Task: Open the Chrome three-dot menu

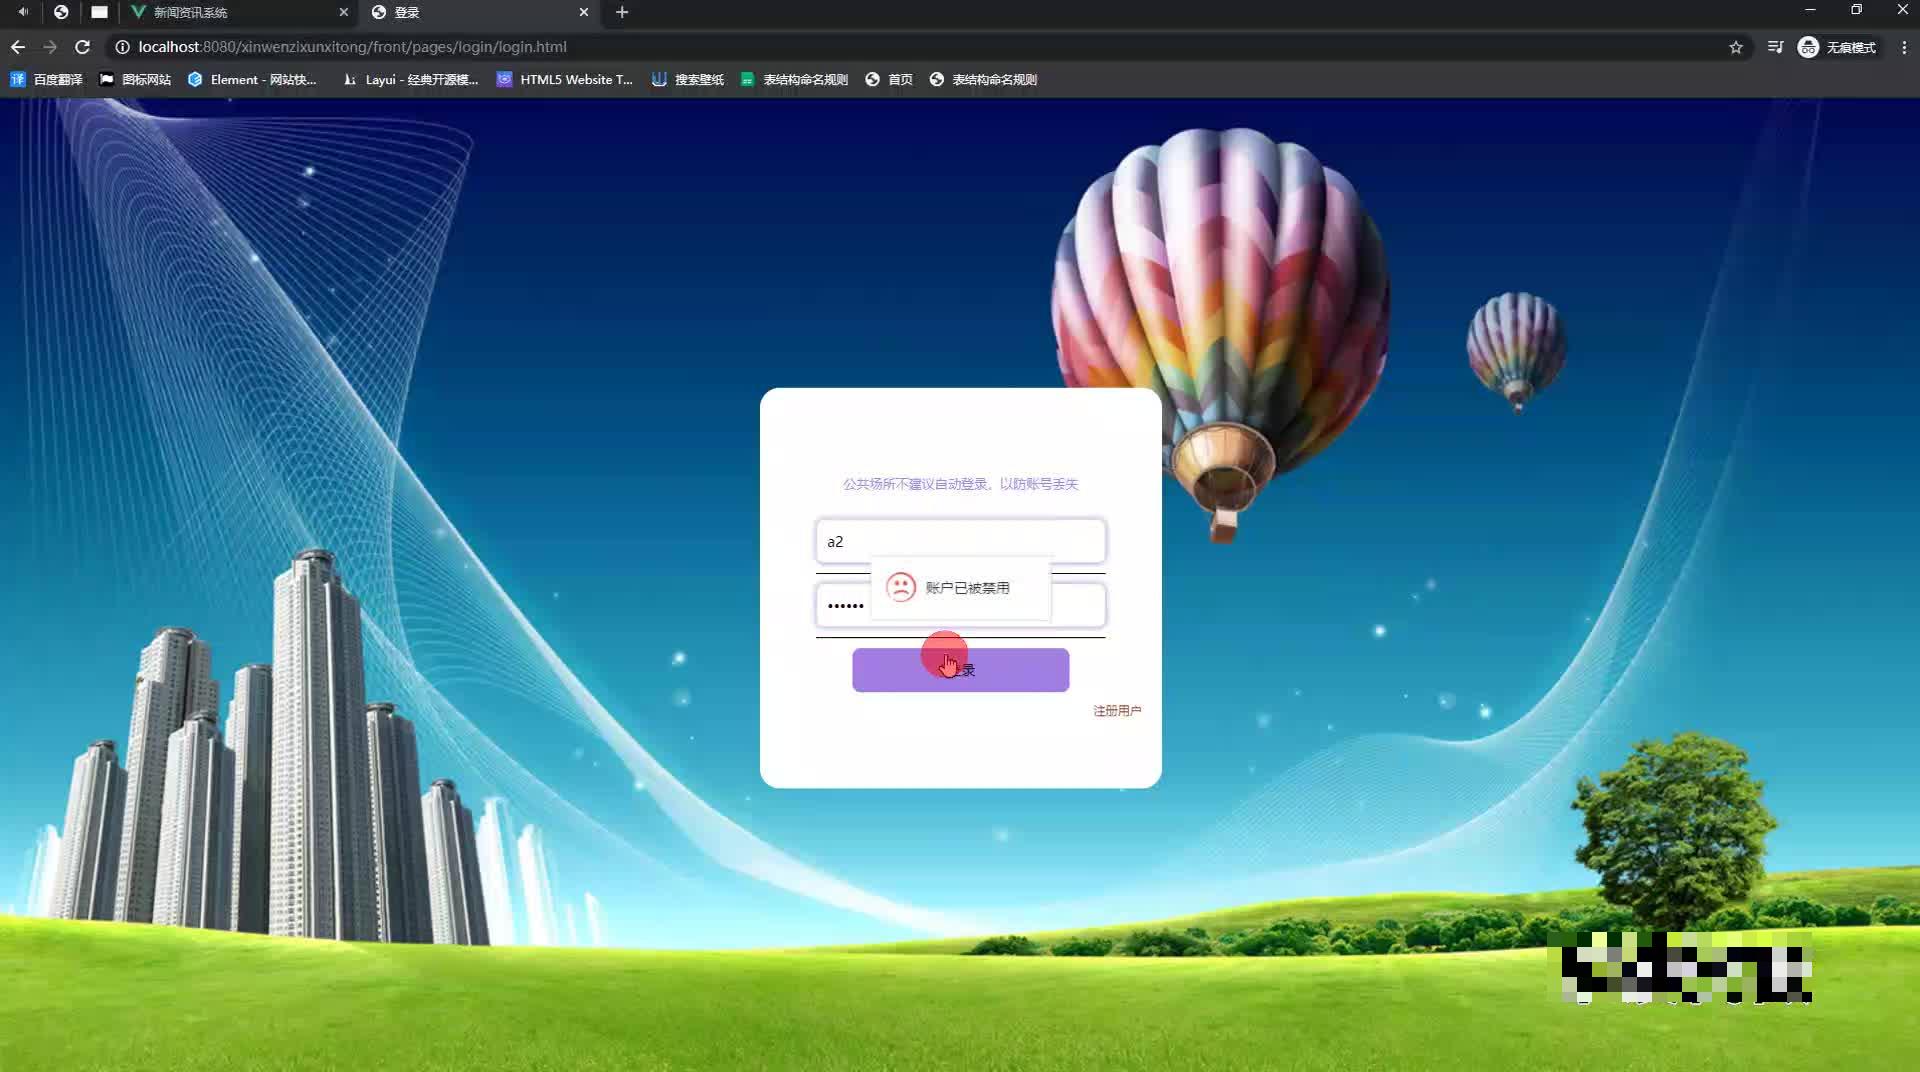Action: pyautogui.click(x=1903, y=46)
